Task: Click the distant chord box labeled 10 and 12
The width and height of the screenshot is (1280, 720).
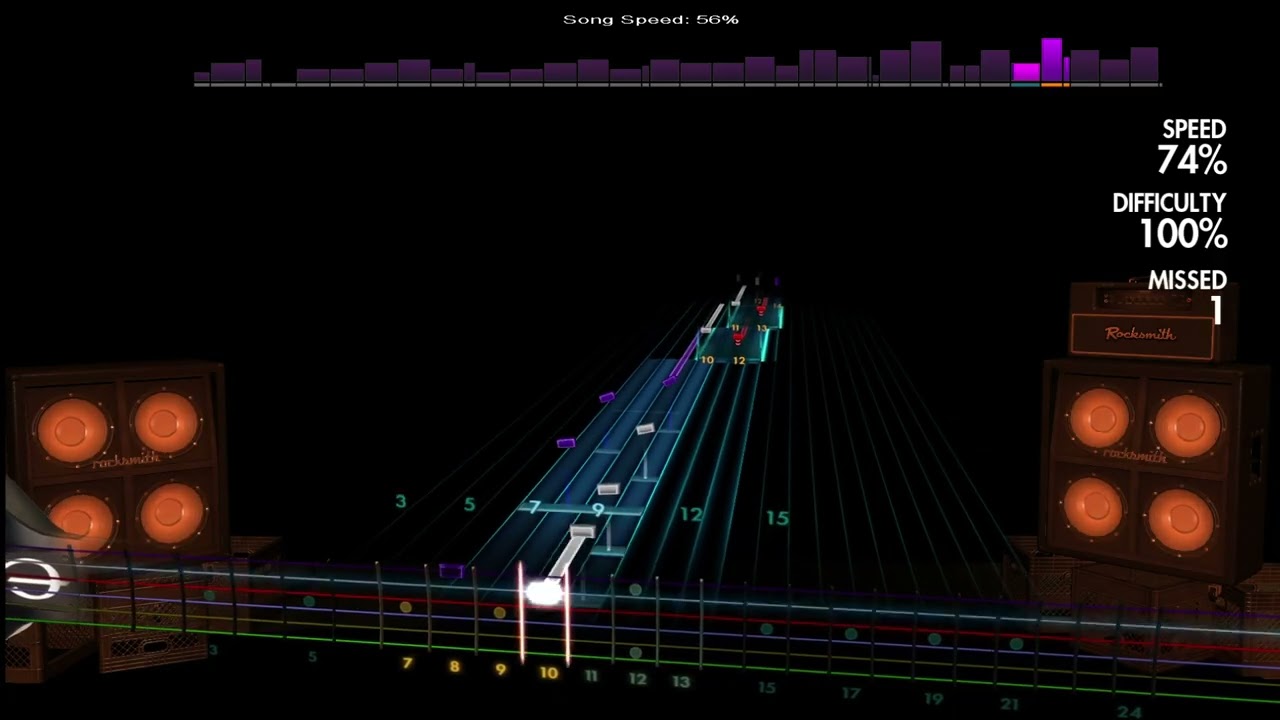Action: point(731,347)
